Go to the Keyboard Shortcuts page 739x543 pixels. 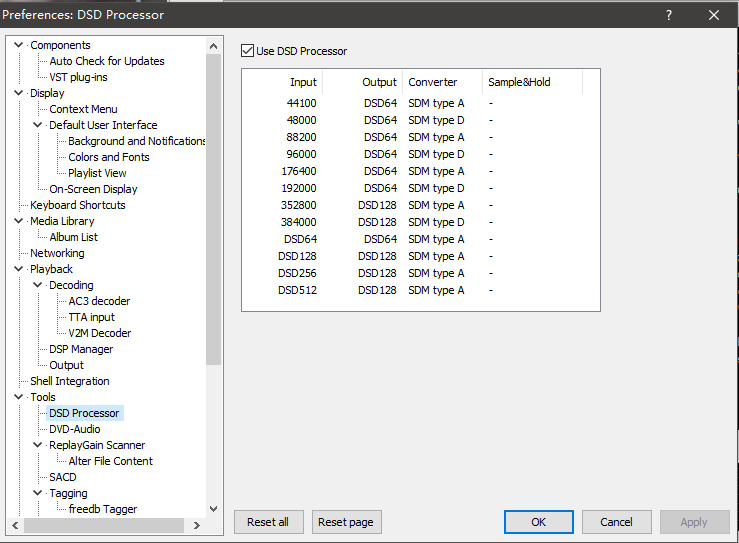pyautogui.click(x=77, y=205)
